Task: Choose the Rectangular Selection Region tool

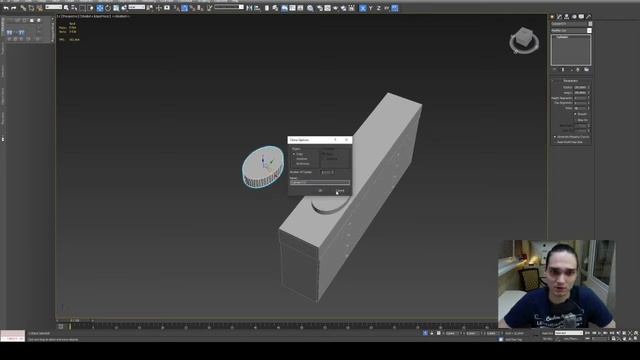Action: pos(82,8)
